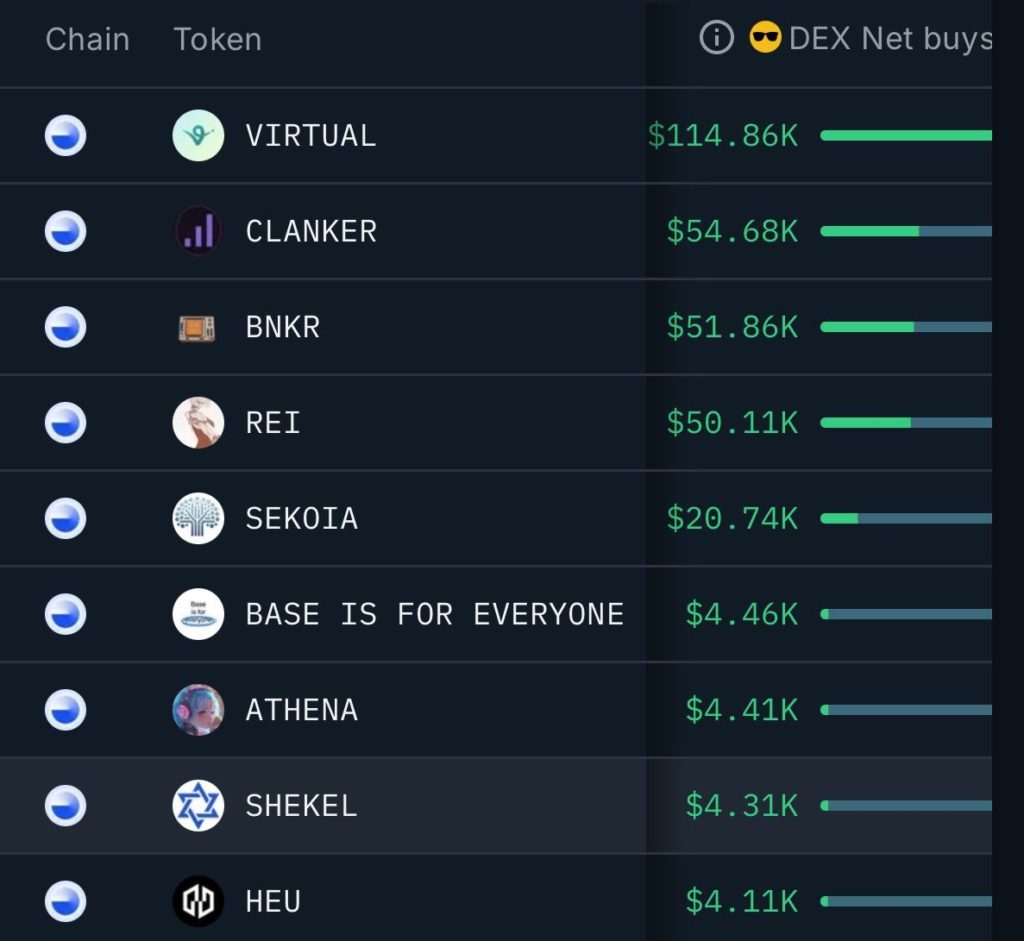This screenshot has height=941, width=1024.
Task: Click the CLANKER net buys progress bar
Action: coord(906,231)
